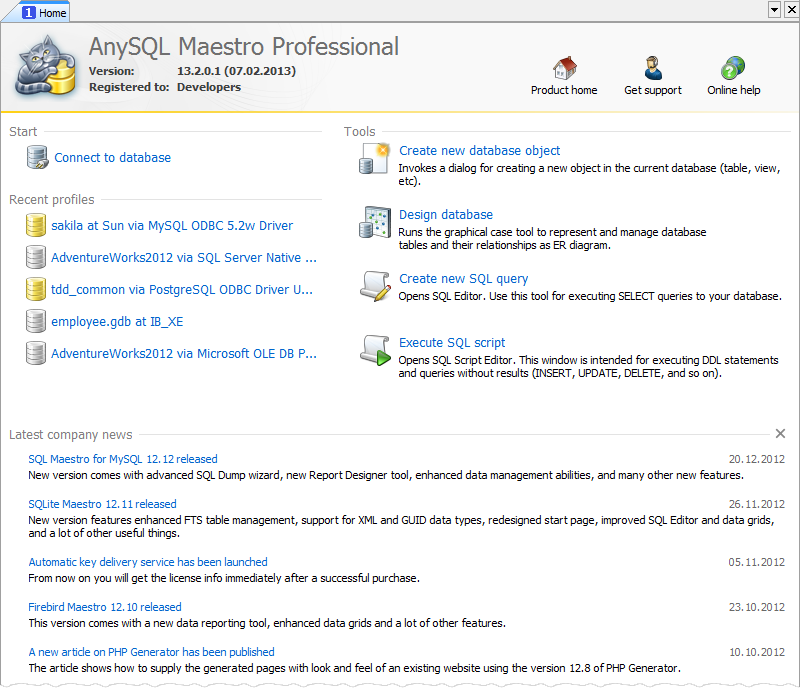Click the Connect to database icon
This screenshot has width=800, height=697.
[x=36, y=157]
